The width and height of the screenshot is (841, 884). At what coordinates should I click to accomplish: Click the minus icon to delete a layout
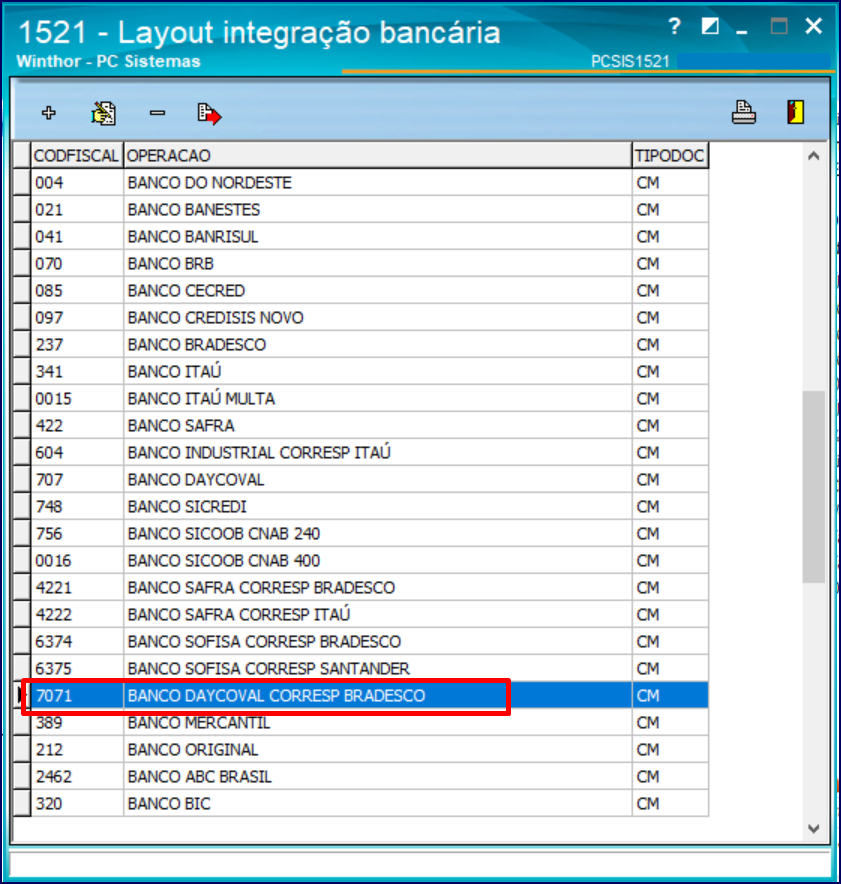point(157,113)
